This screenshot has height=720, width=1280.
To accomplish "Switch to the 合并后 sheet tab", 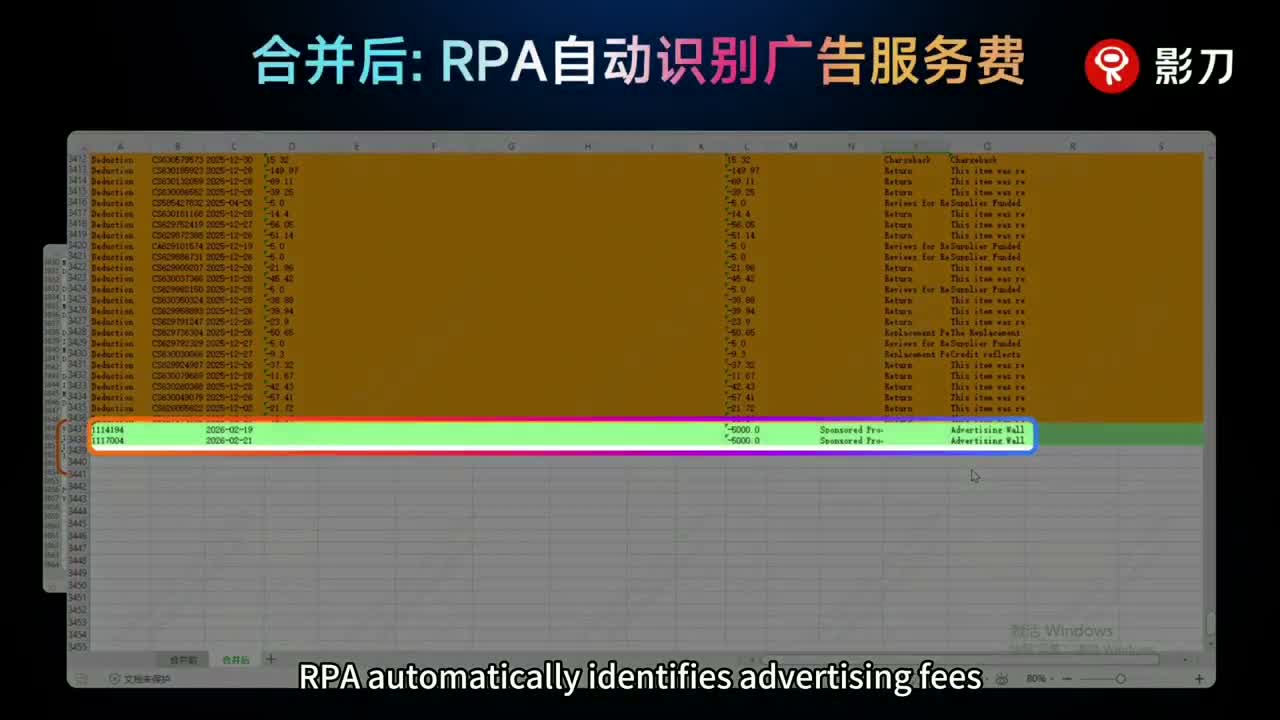I will point(235,660).
